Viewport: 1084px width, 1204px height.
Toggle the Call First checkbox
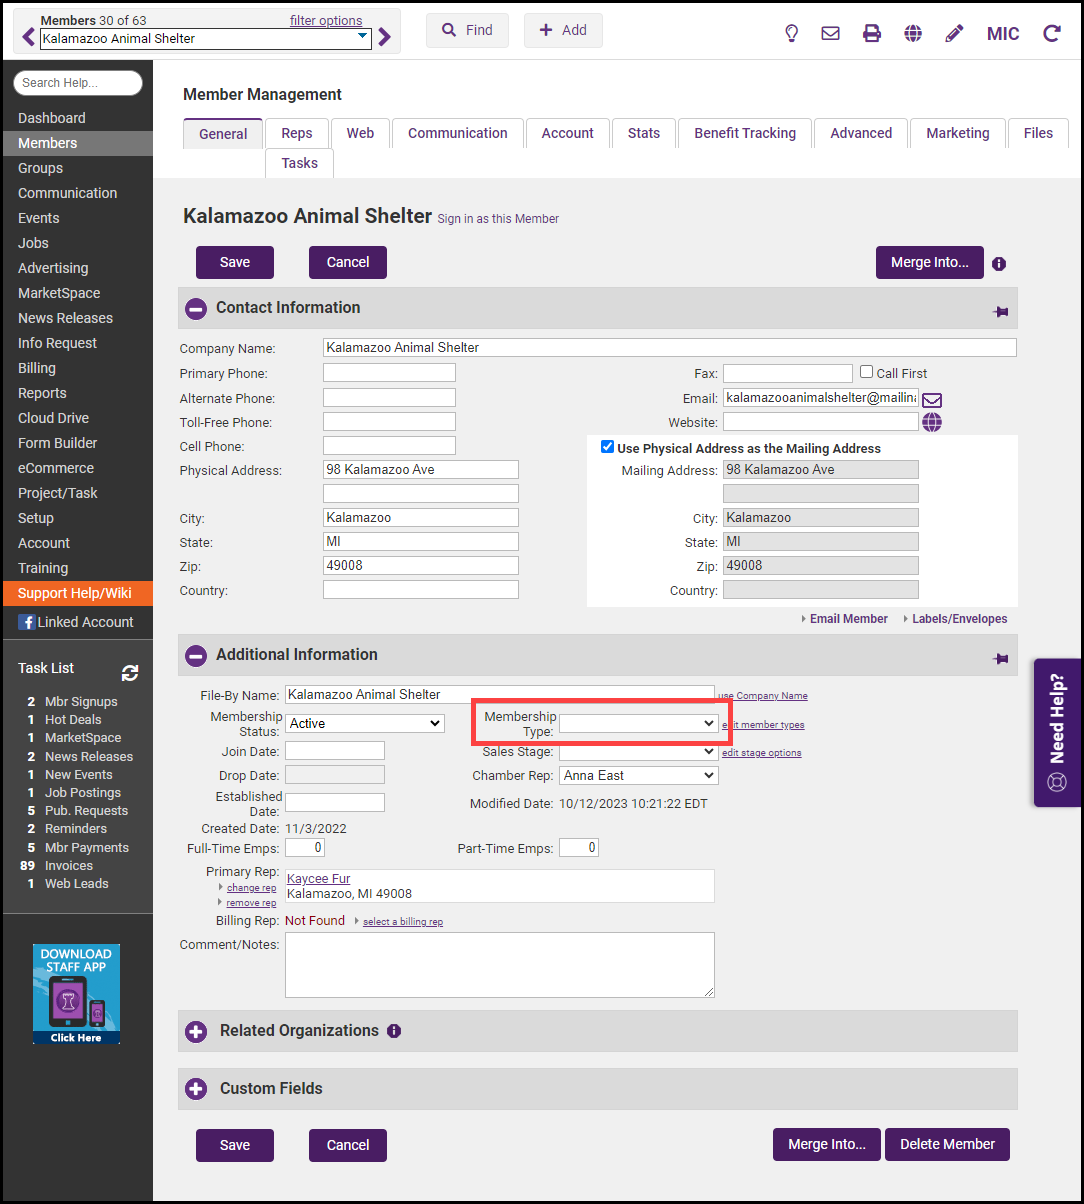coord(867,372)
